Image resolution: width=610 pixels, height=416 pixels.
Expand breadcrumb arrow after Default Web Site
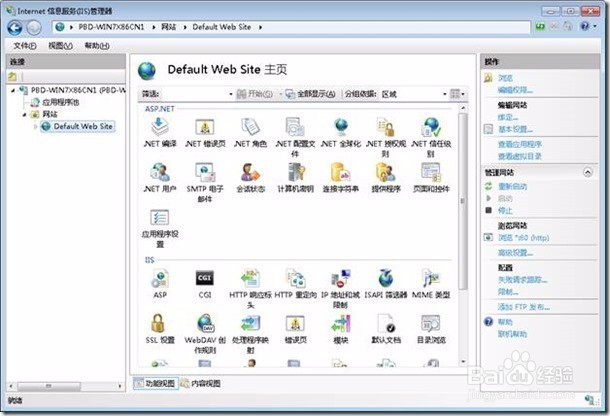(260, 27)
